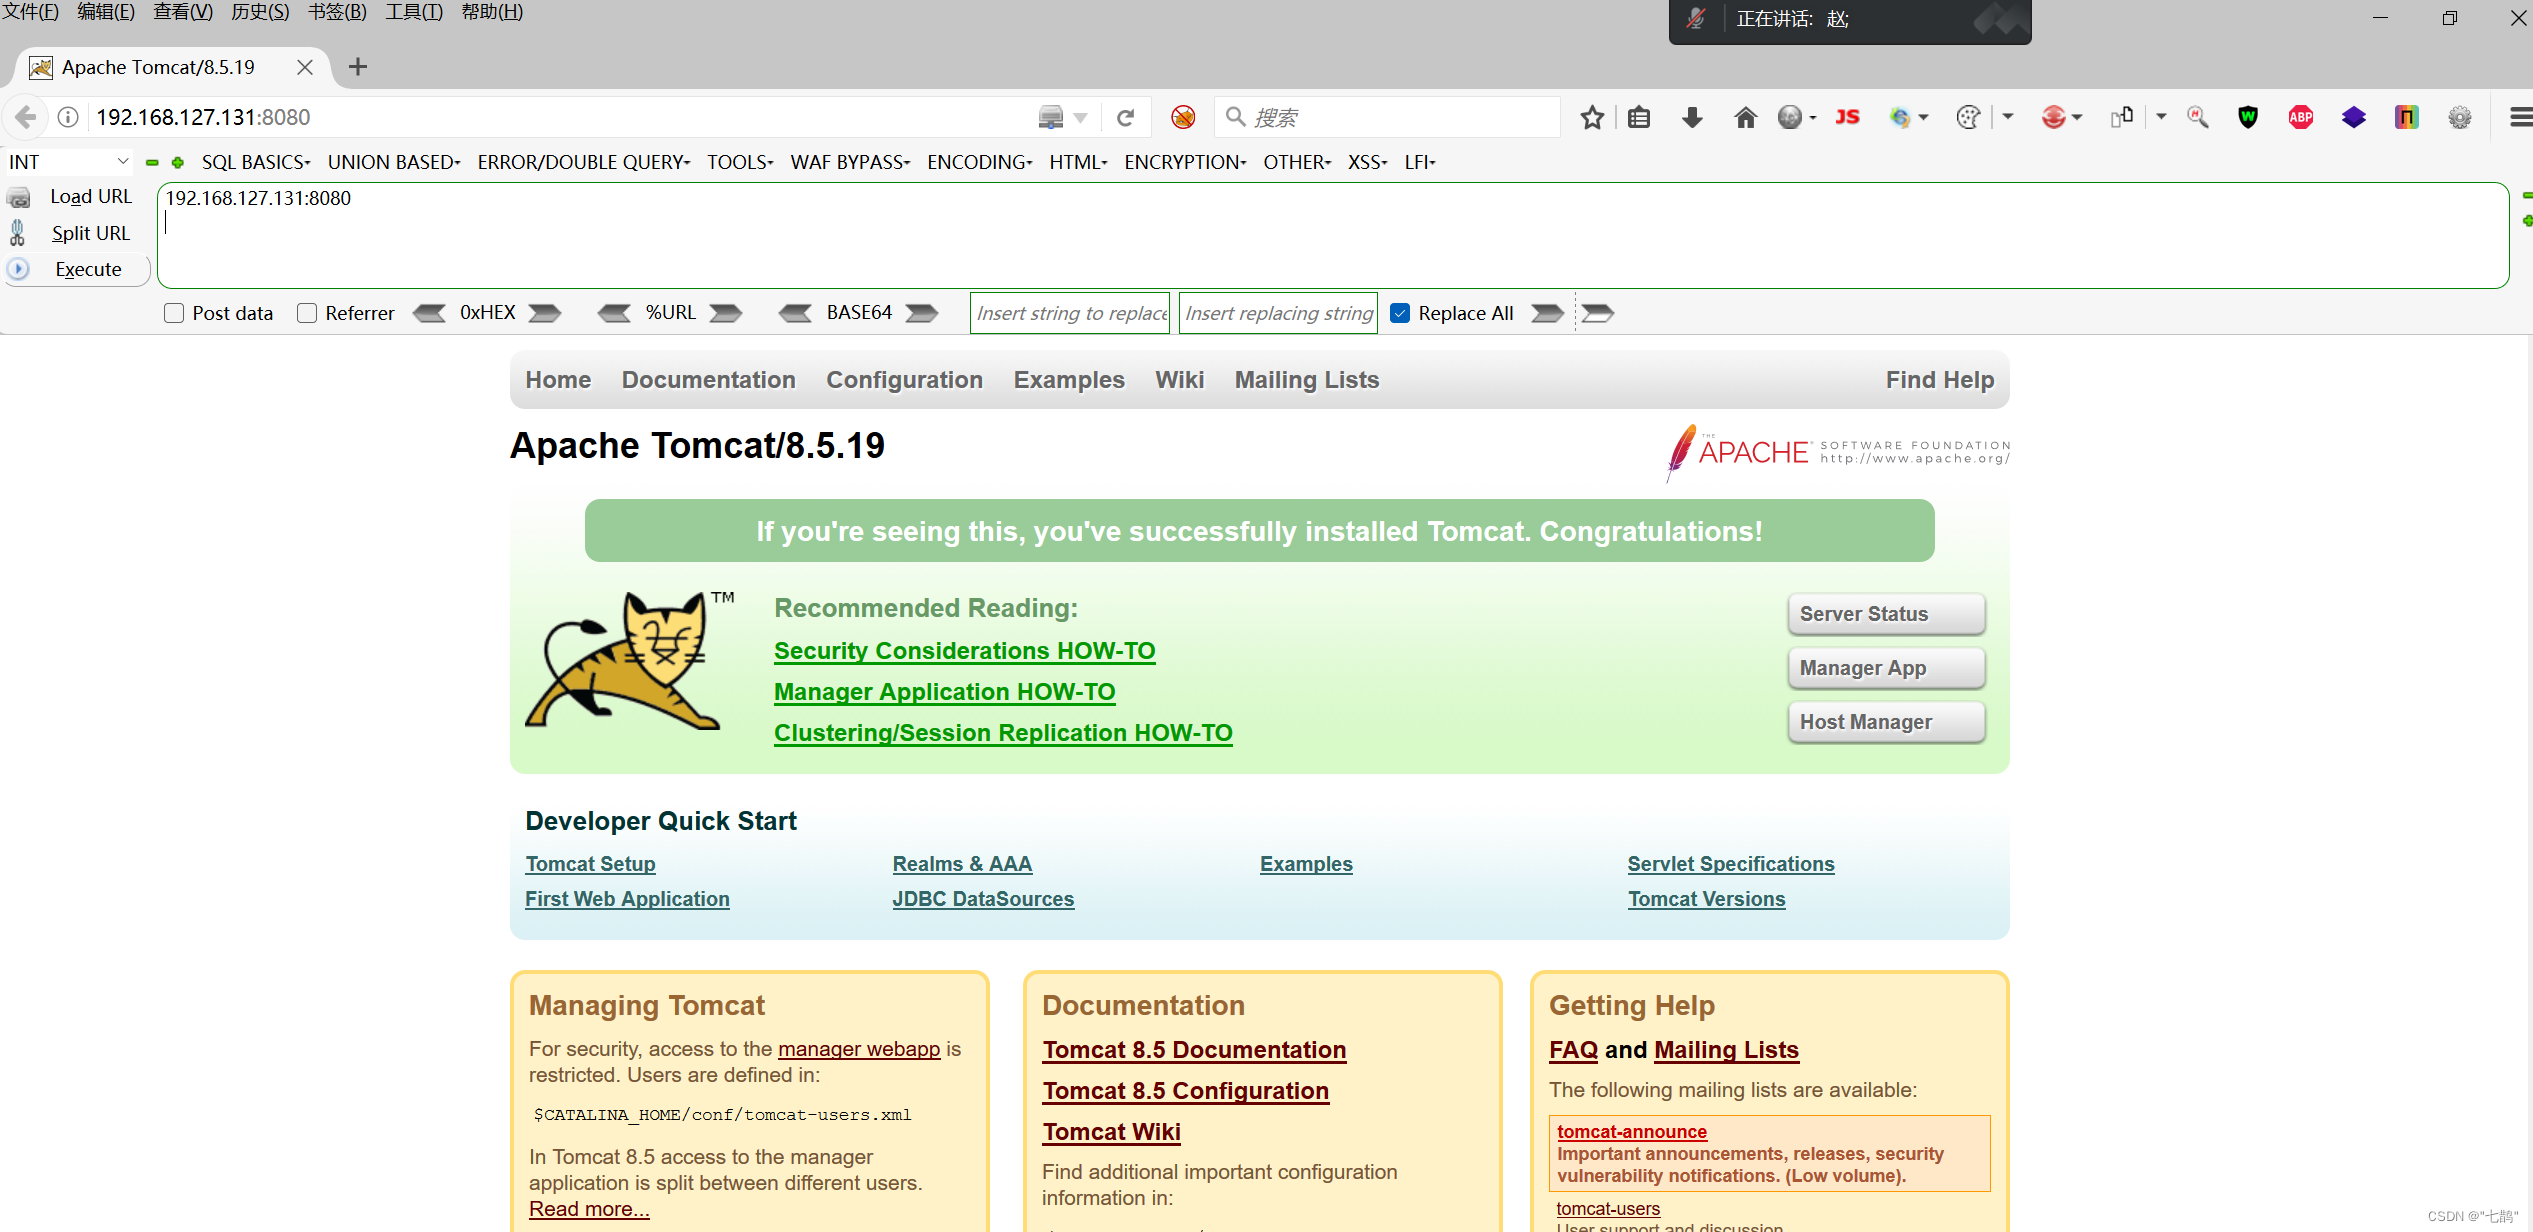Click the Insert string to replace field
This screenshot has width=2533, height=1232.
1070,313
